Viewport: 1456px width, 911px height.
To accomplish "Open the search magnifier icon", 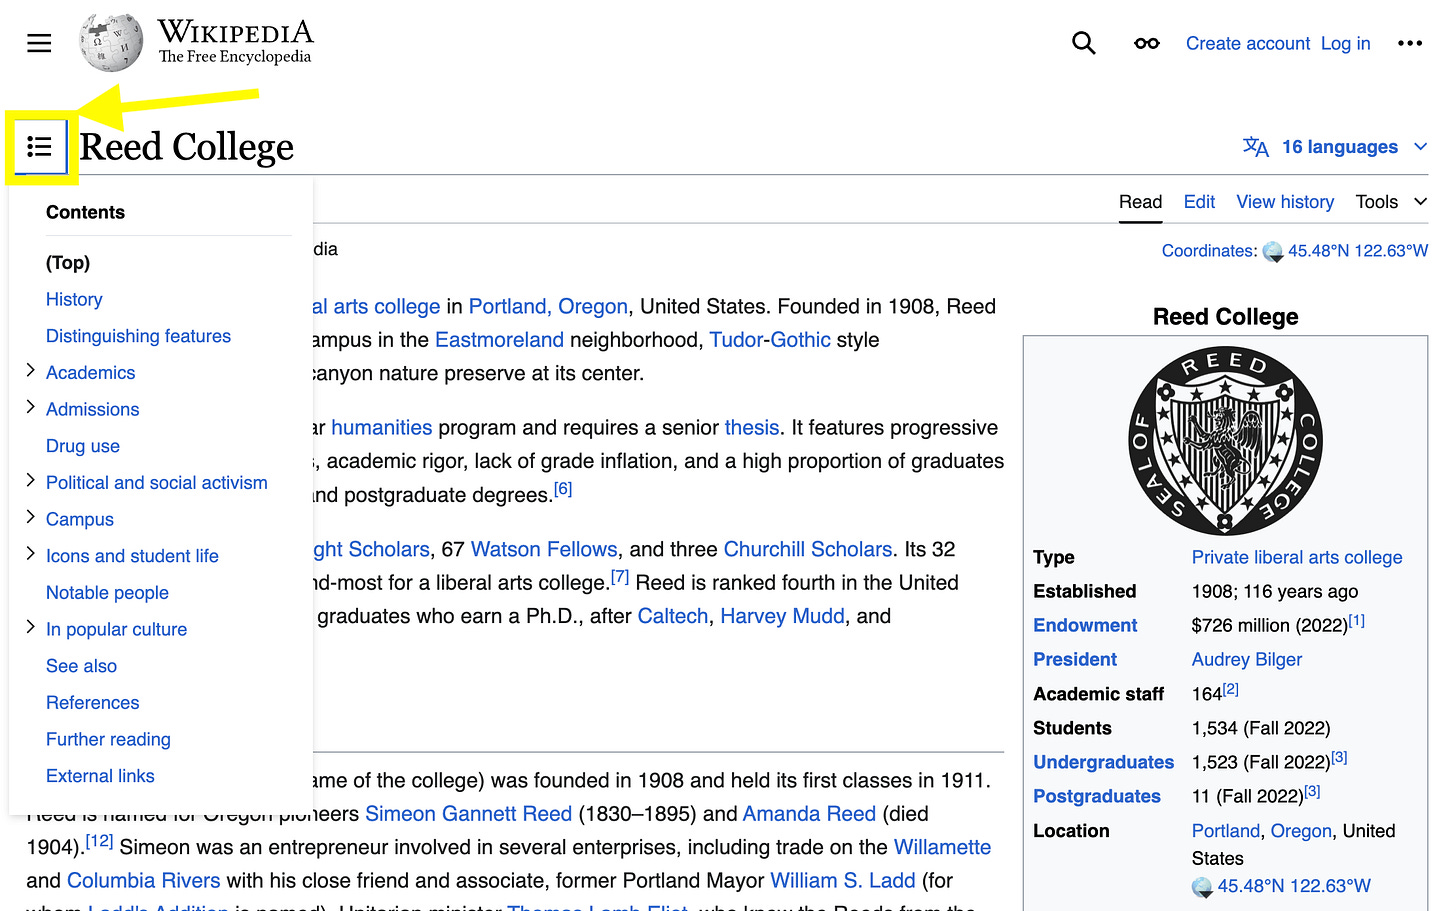I will 1083,43.
